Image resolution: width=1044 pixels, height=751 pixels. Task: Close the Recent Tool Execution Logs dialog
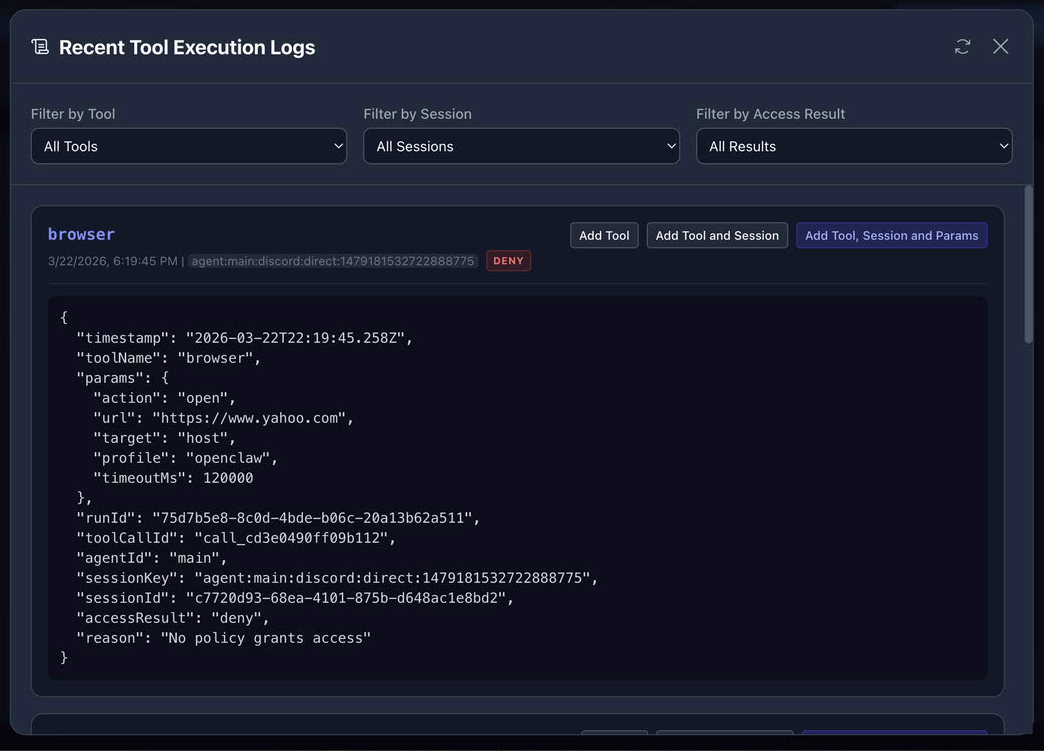[1000, 47]
